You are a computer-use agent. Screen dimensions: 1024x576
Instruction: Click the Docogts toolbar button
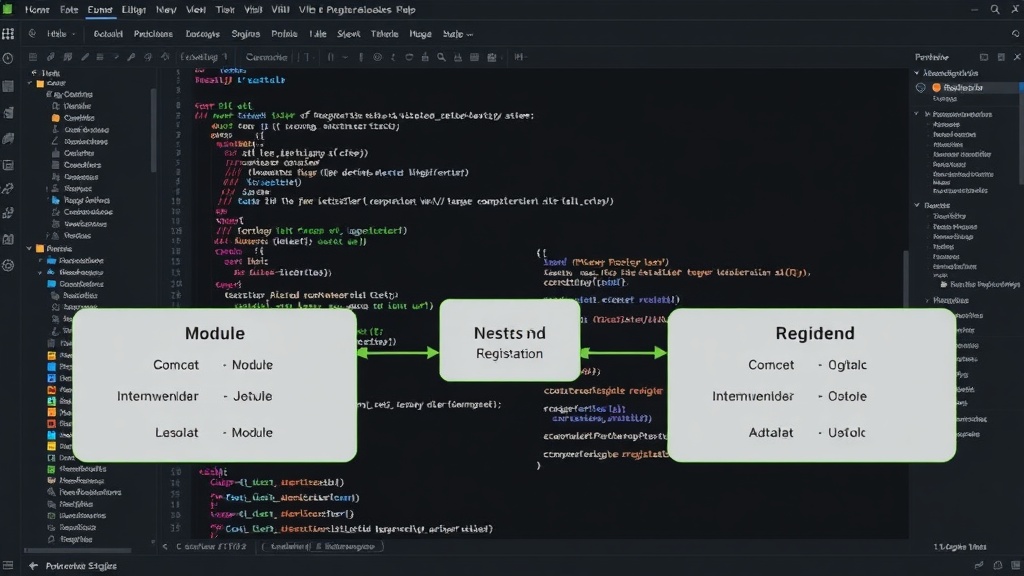click(x=202, y=34)
